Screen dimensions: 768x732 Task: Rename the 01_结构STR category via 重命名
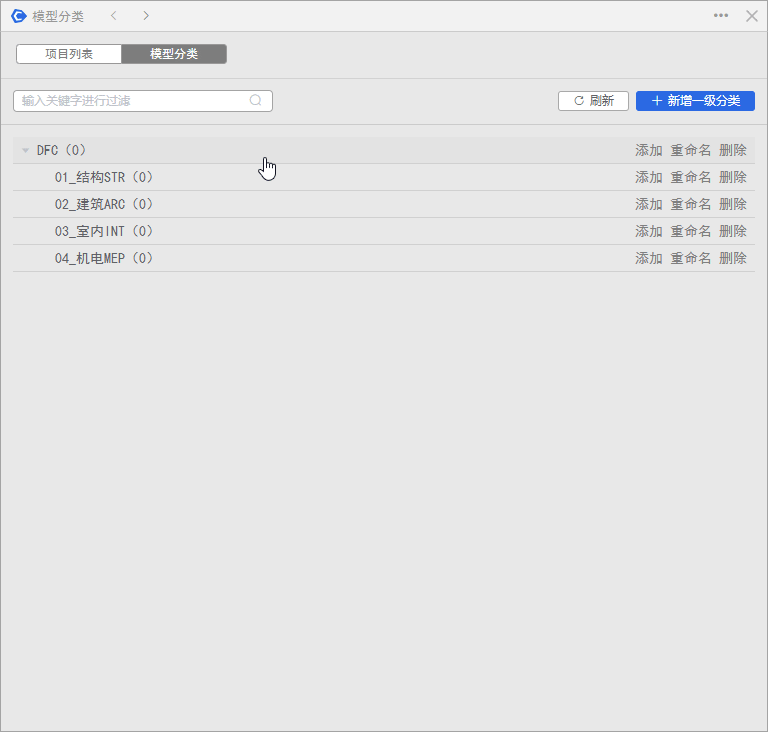click(x=691, y=178)
